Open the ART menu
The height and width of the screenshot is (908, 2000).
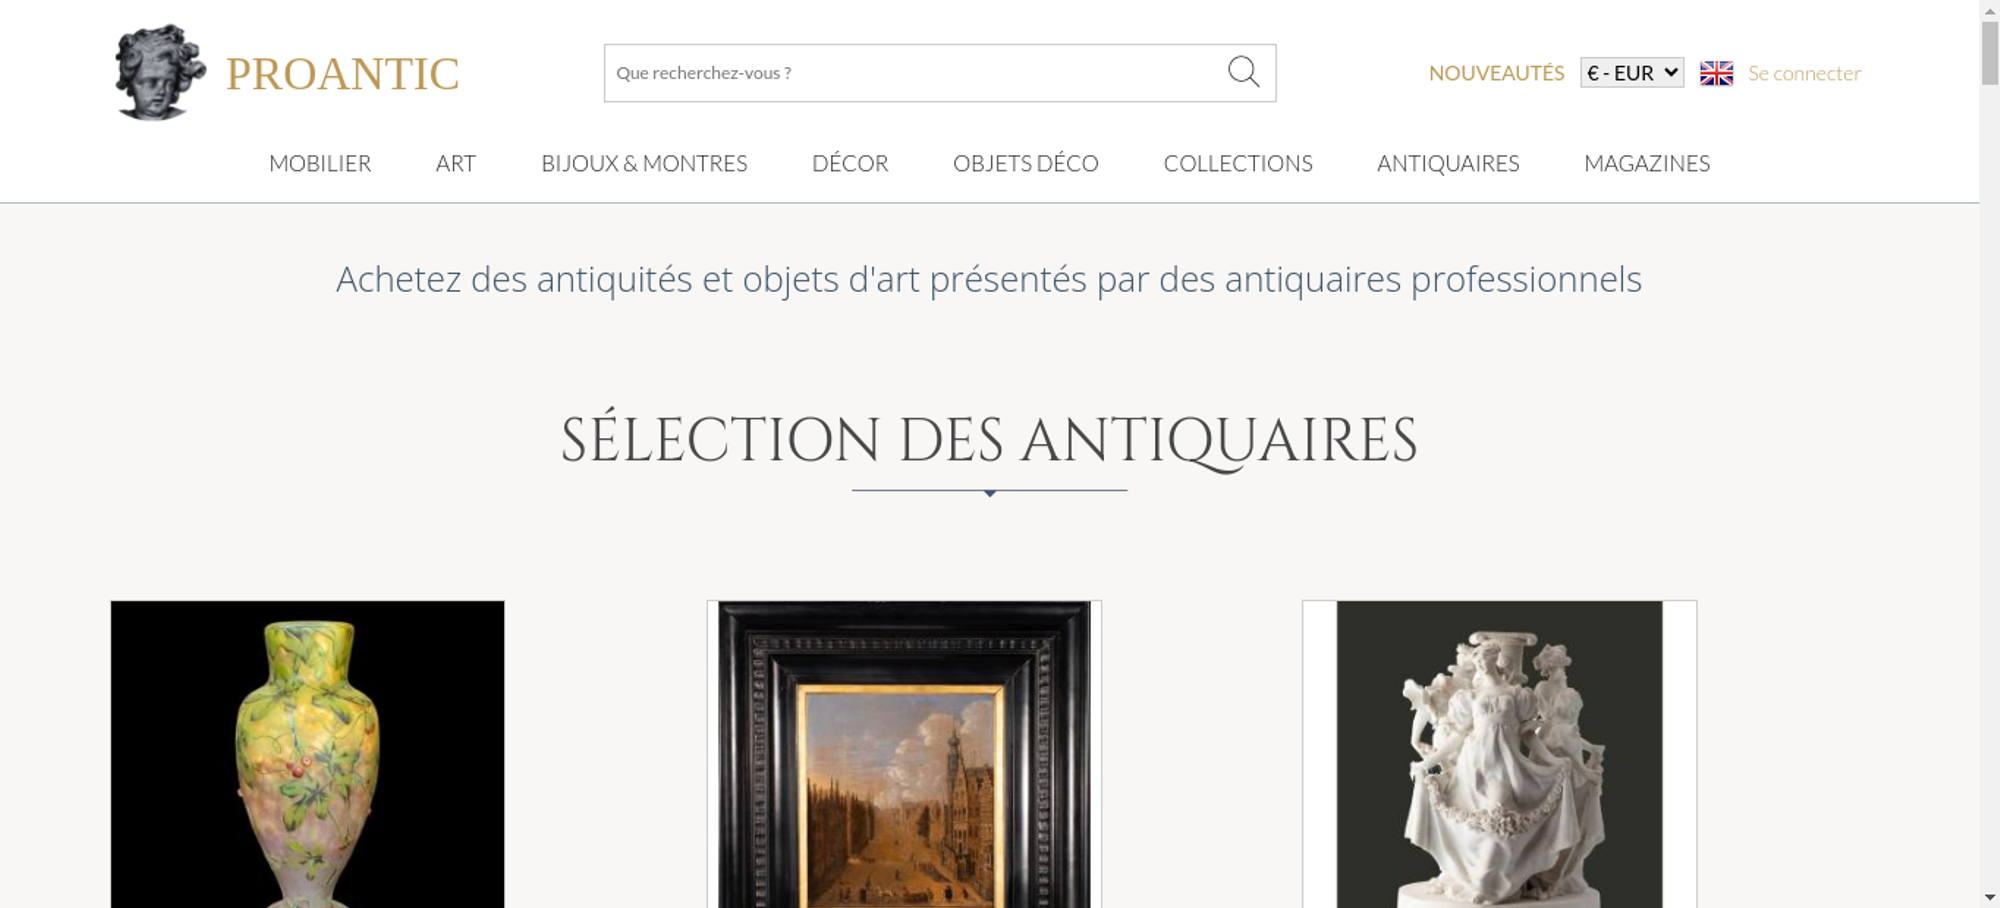(456, 163)
